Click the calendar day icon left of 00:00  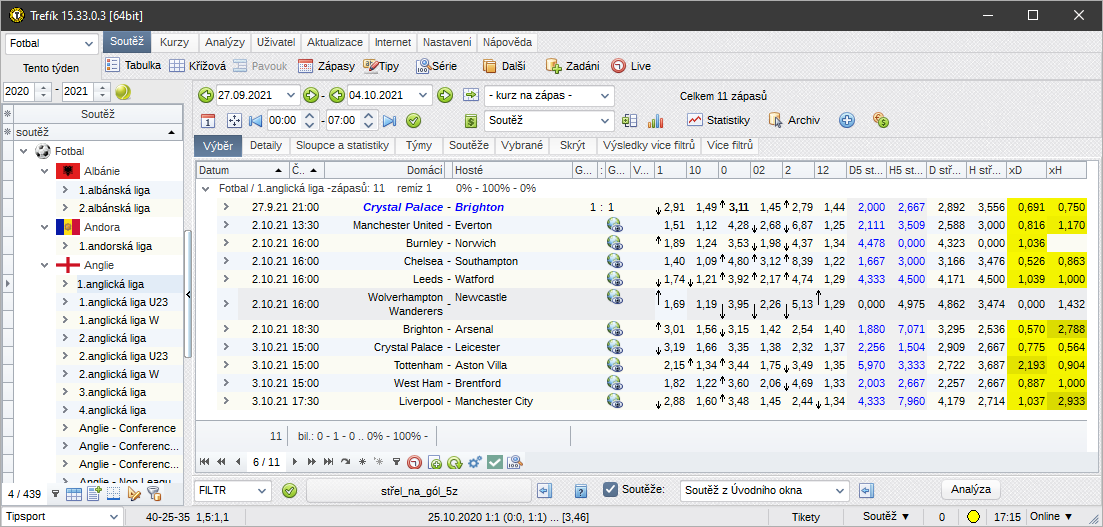tap(208, 121)
